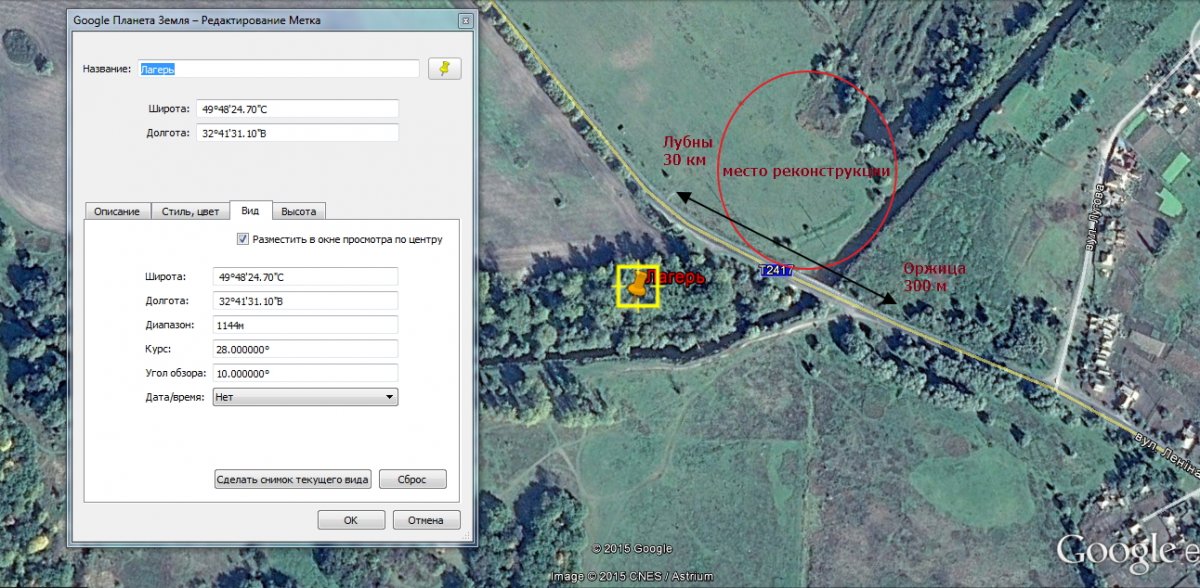Confirm with the OK button
This screenshot has width=1200, height=588.
(350, 520)
